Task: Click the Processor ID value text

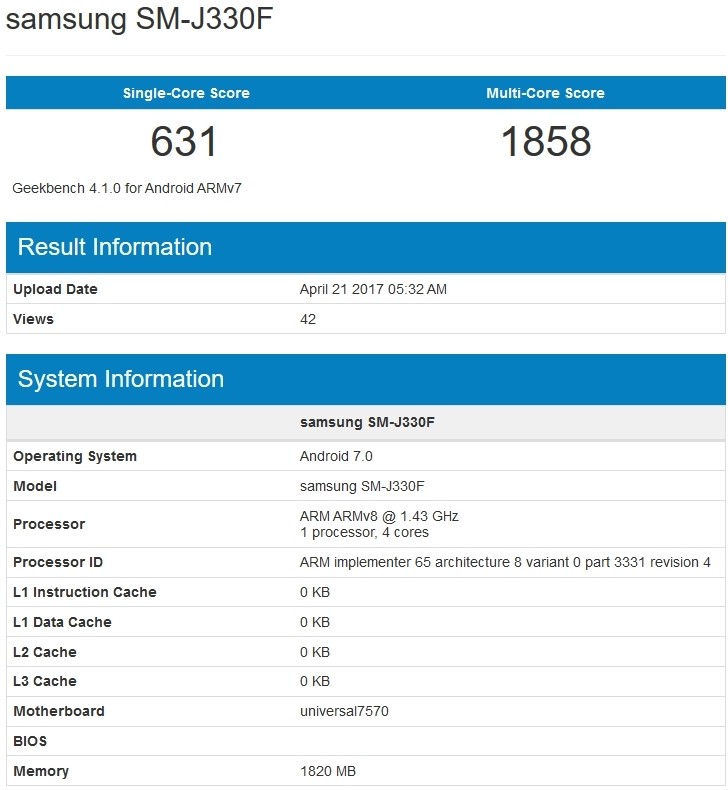Action: [x=505, y=562]
